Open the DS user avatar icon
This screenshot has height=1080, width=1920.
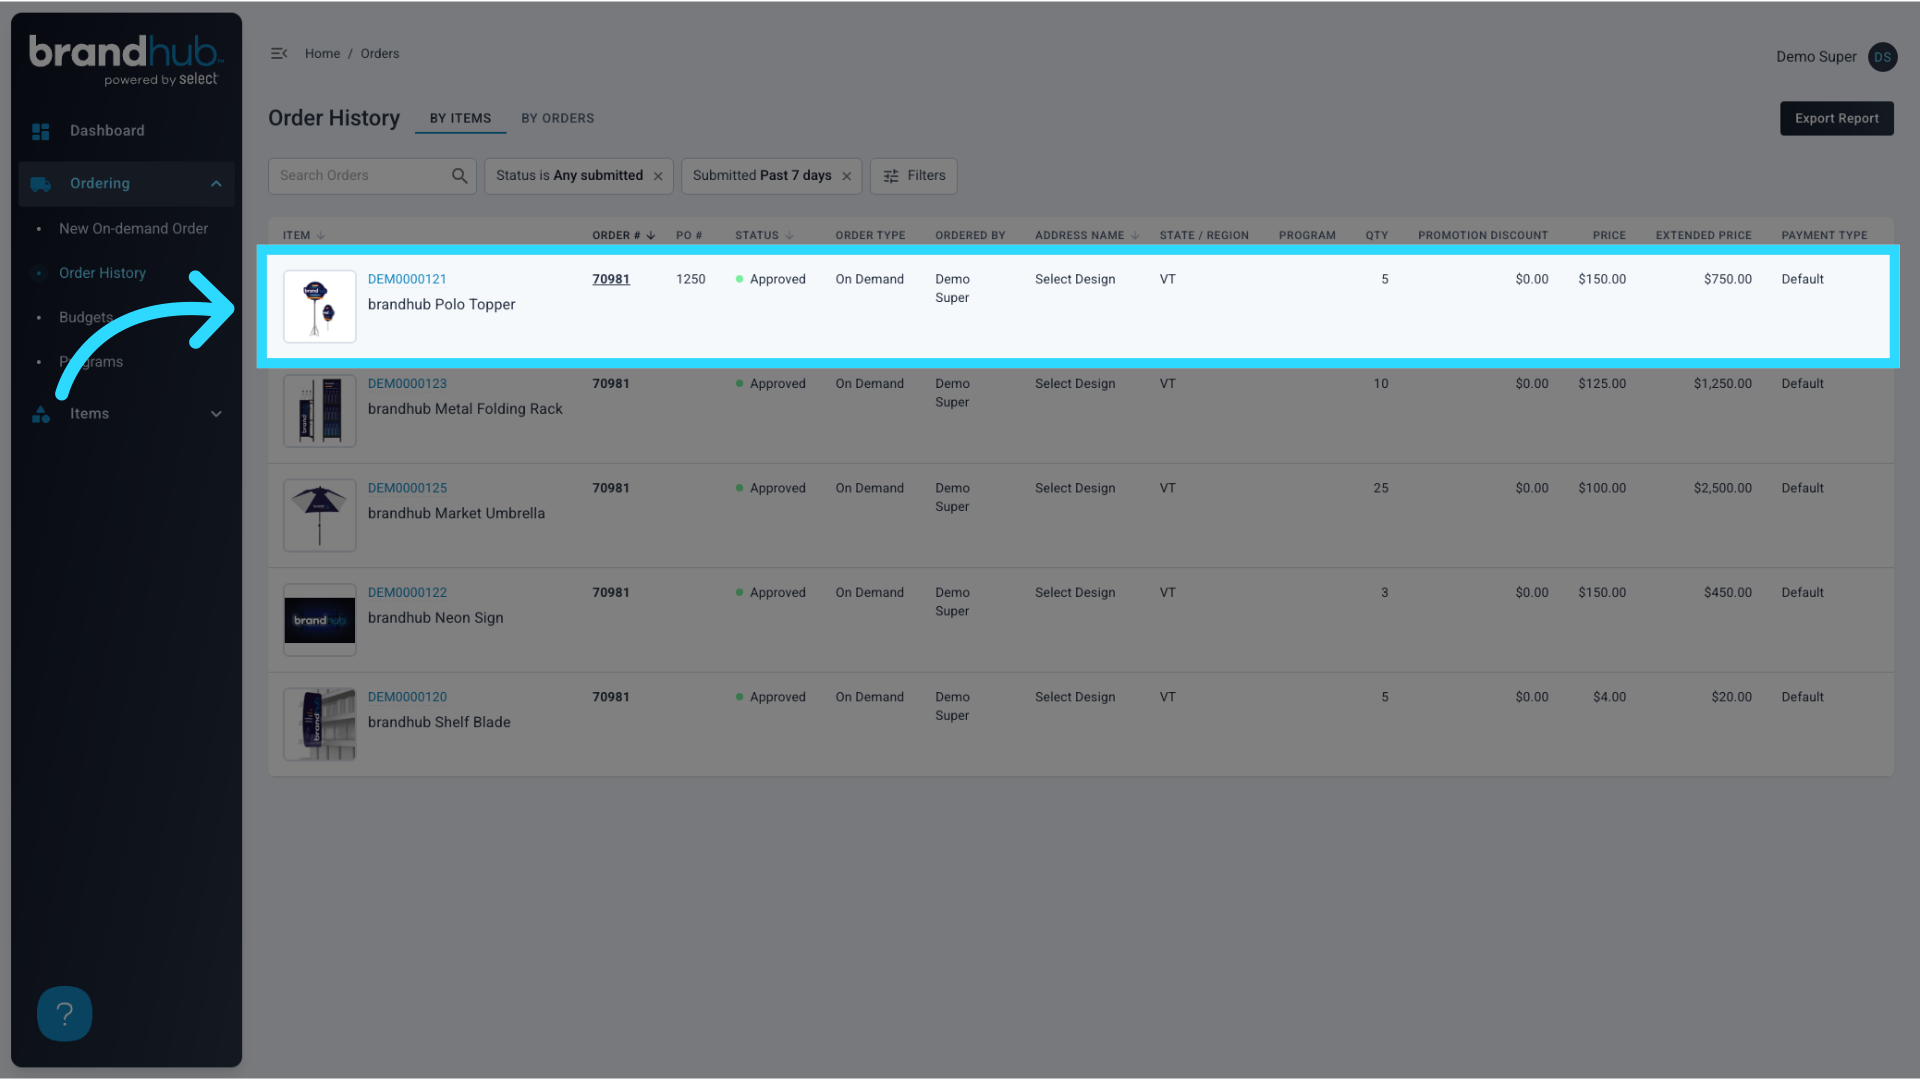pyautogui.click(x=1882, y=57)
